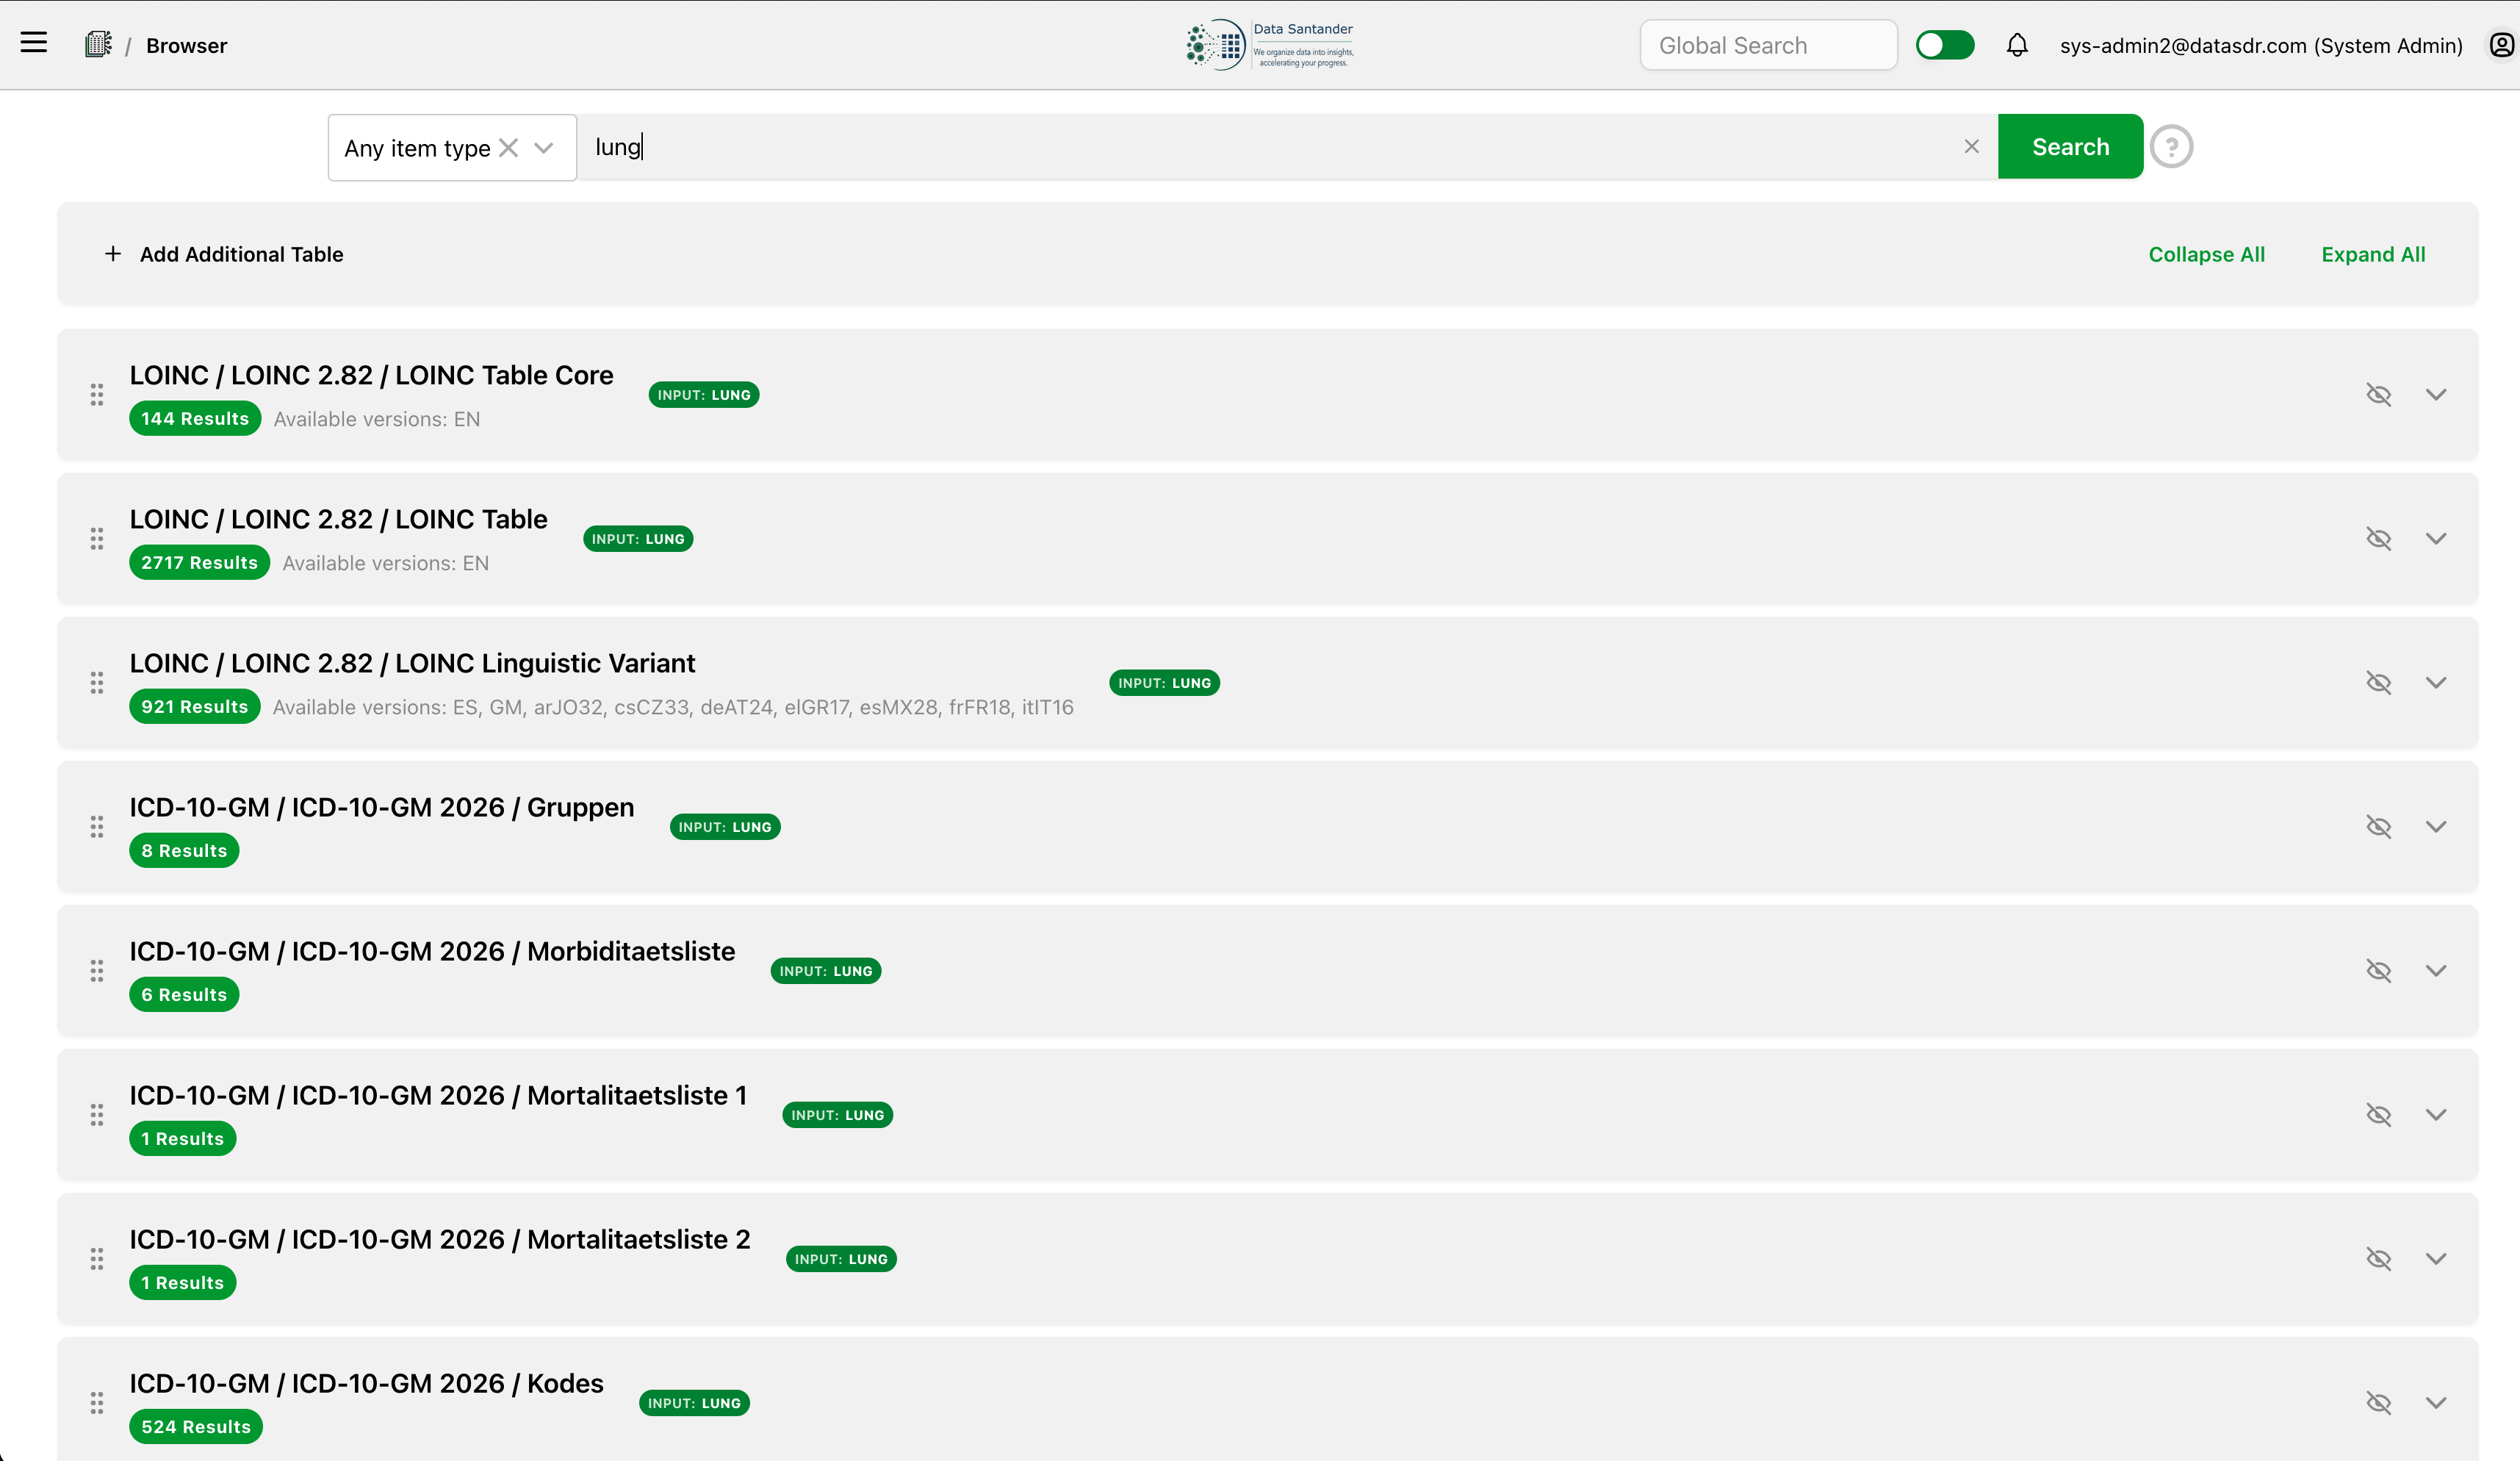
Task: Click the 144 Results badge
Action: tap(195, 419)
